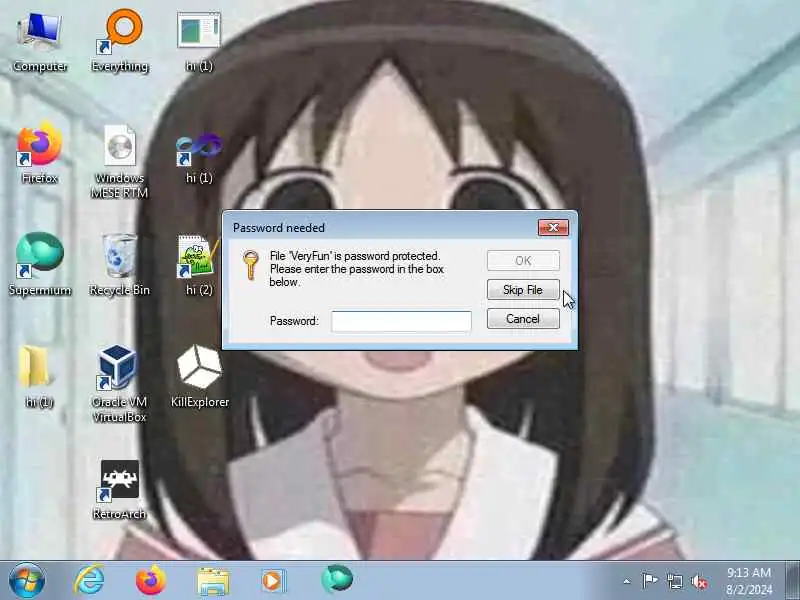
Task: Select the Recycle Bin icon
Action: coord(120,264)
